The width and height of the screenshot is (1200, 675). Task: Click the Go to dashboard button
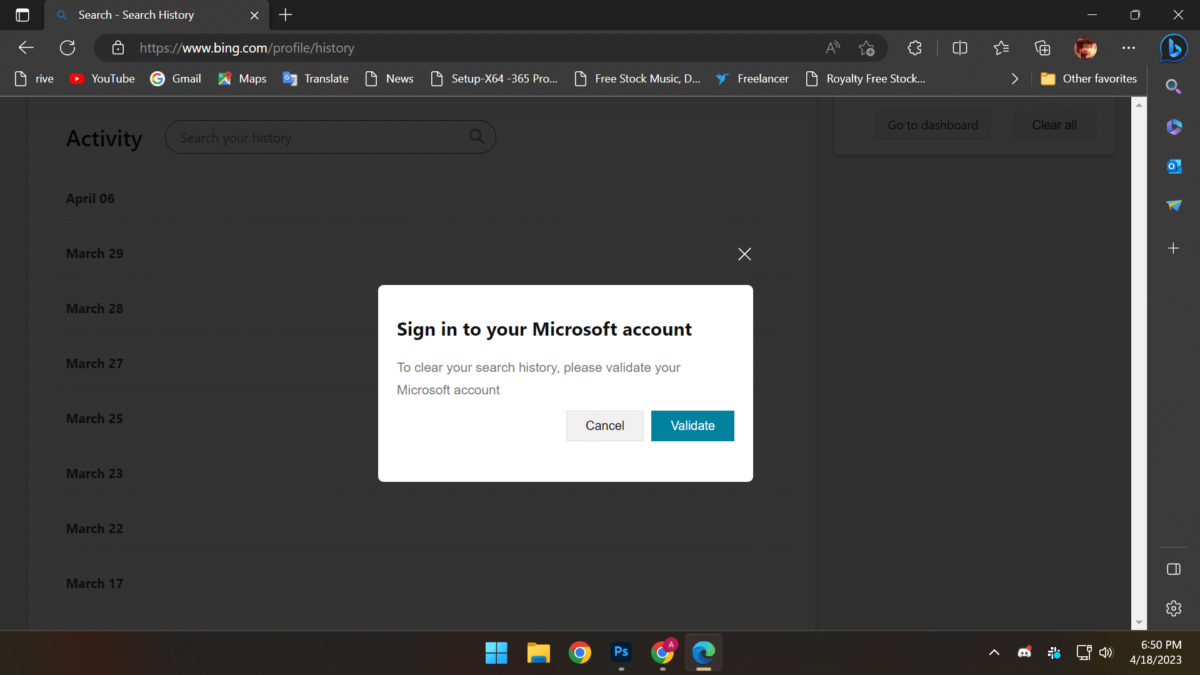click(x=933, y=125)
